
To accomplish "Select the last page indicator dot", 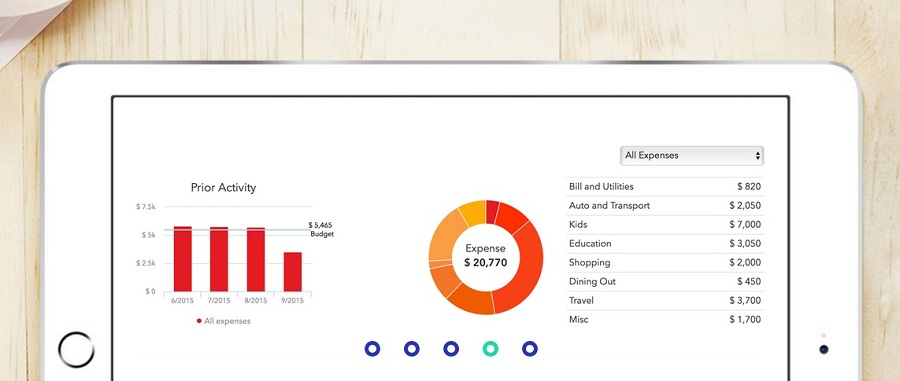I will coord(530,348).
